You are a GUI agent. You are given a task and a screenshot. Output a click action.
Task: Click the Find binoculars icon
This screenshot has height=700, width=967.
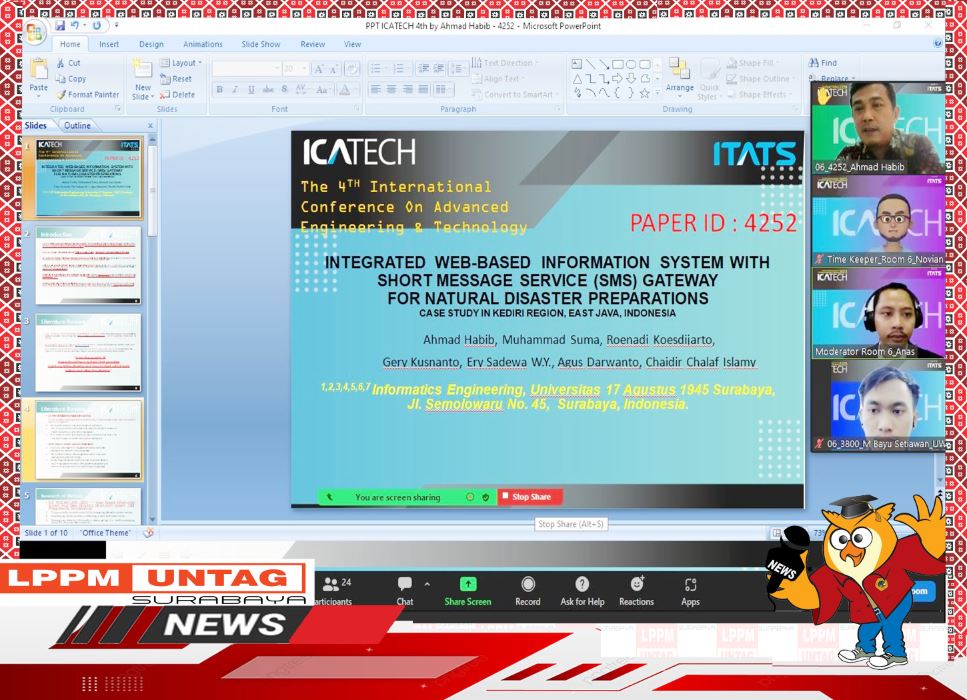(814, 63)
